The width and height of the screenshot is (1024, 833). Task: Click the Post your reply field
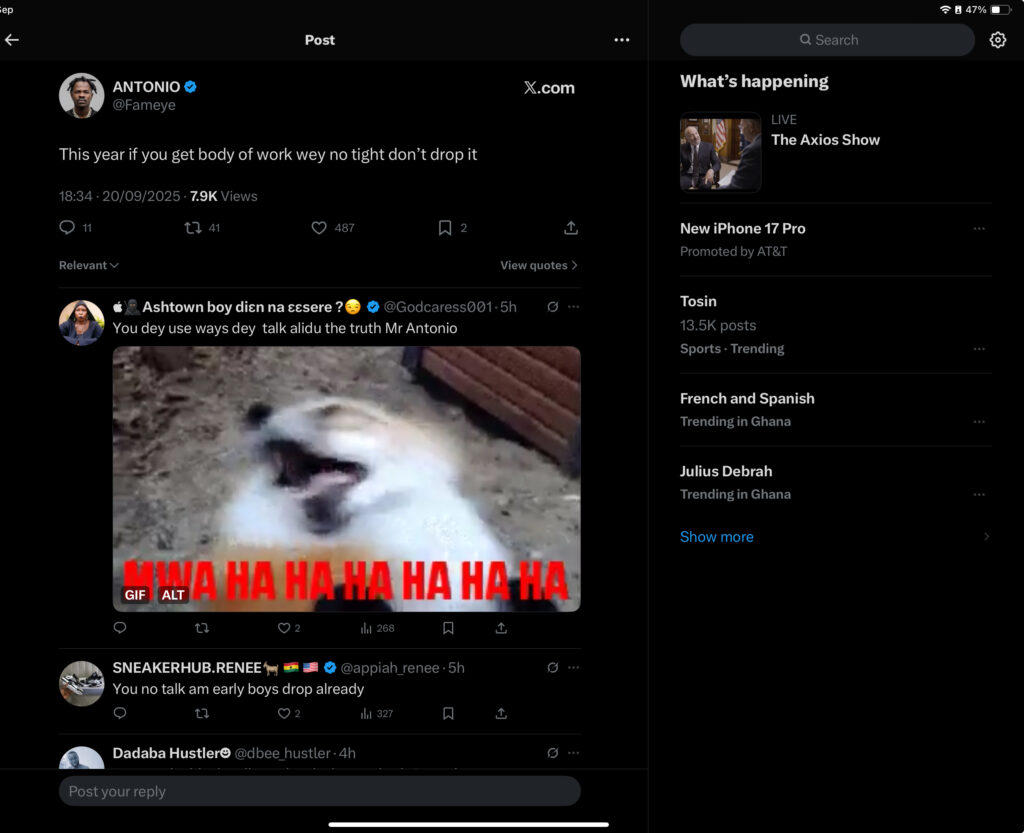pos(320,791)
